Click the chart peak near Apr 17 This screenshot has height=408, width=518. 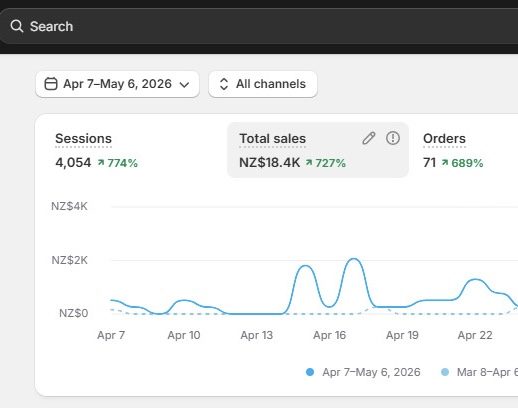(x=354, y=259)
